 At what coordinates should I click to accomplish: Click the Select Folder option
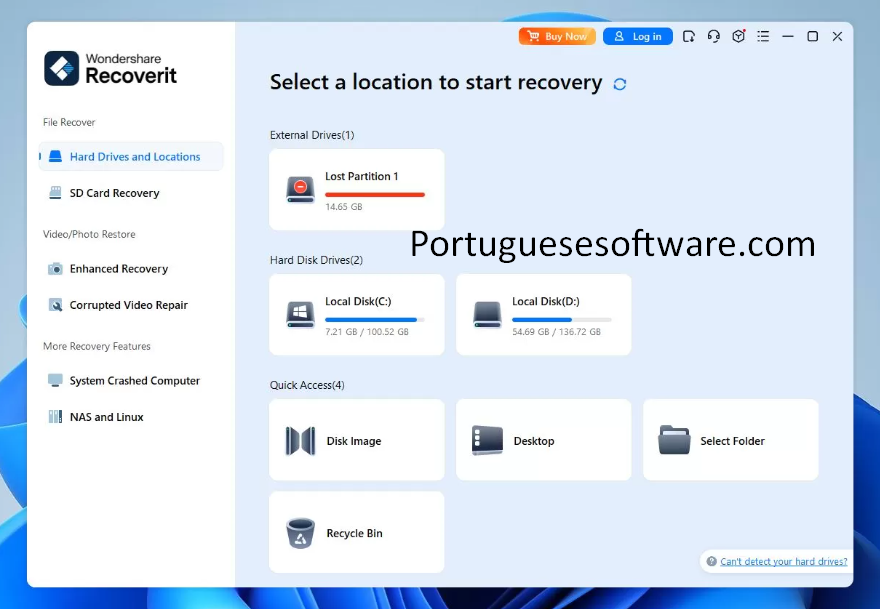[x=730, y=439]
